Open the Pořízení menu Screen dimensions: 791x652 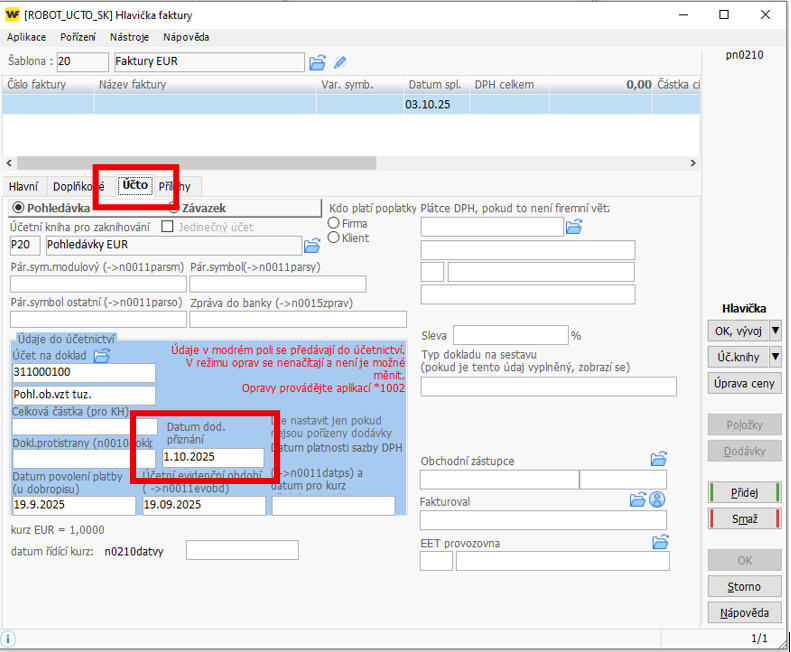pyautogui.click(x=78, y=37)
